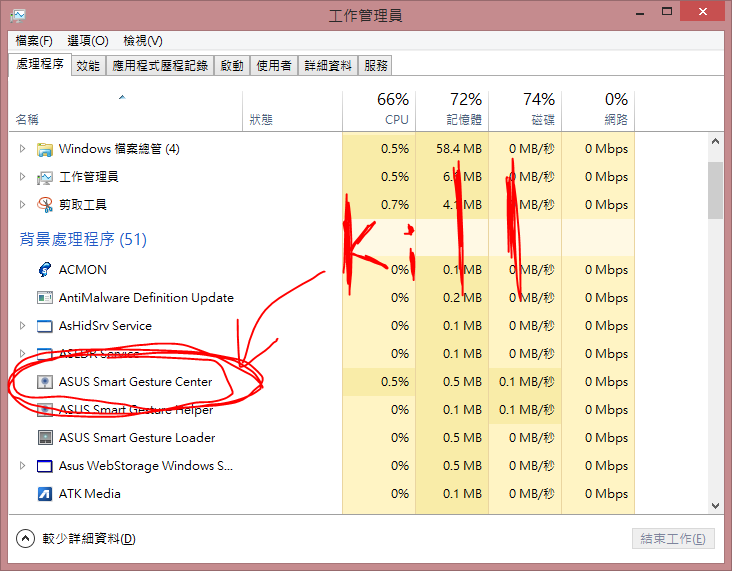Expand the ASLDR Service row arrow
The height and width of the screenshot is (571, 732).
[22, 353]
